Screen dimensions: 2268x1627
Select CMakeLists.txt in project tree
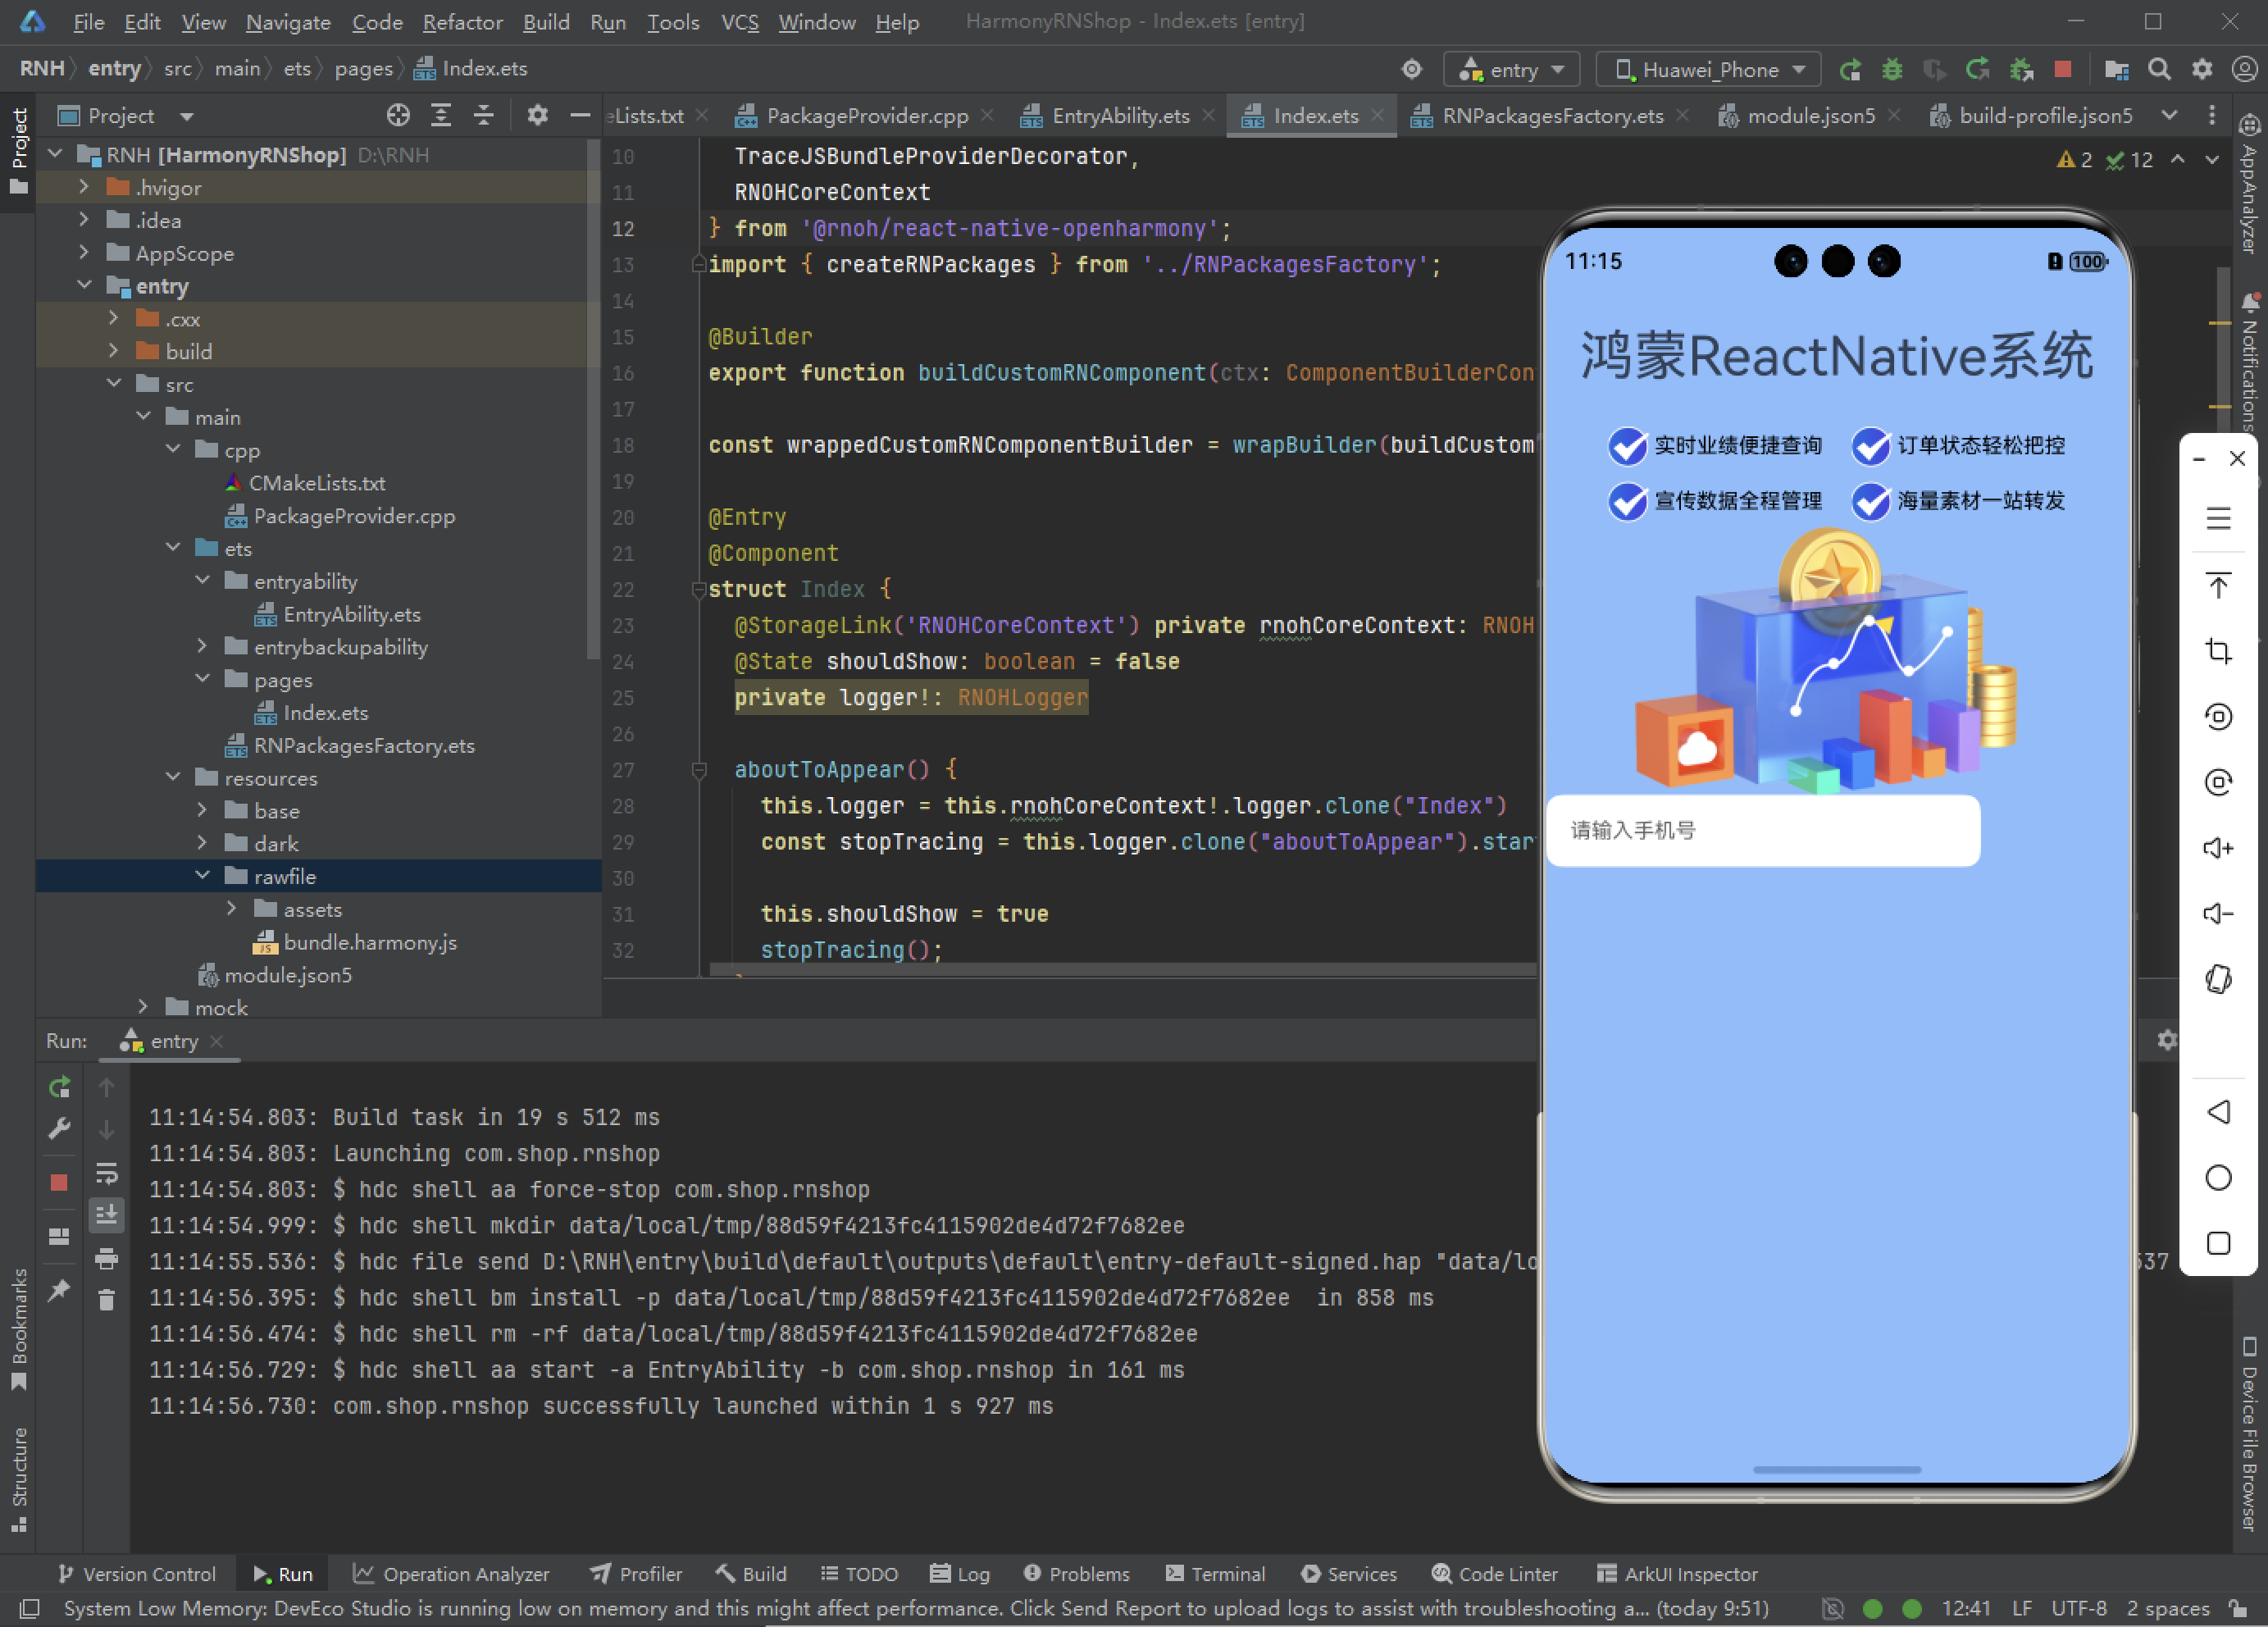(x=317, y=483)
